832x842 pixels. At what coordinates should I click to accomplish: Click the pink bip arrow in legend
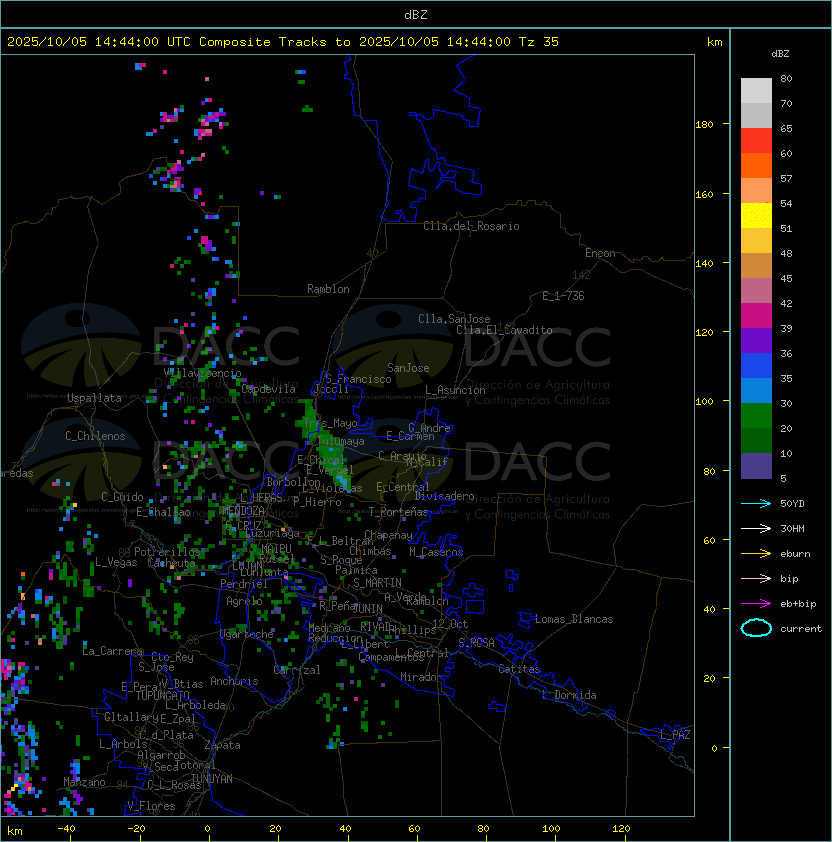[x=756, y=578]
